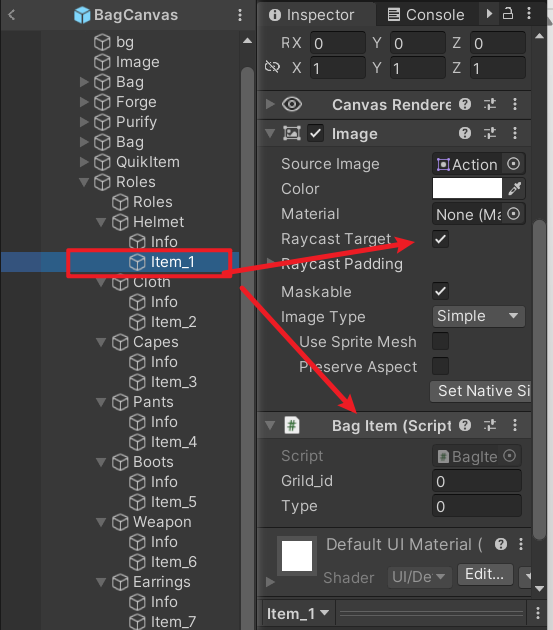Screen dimensions: 553x630
Task: Click the back arrow beside BagCanvas
Action: [x=11, y=15]
